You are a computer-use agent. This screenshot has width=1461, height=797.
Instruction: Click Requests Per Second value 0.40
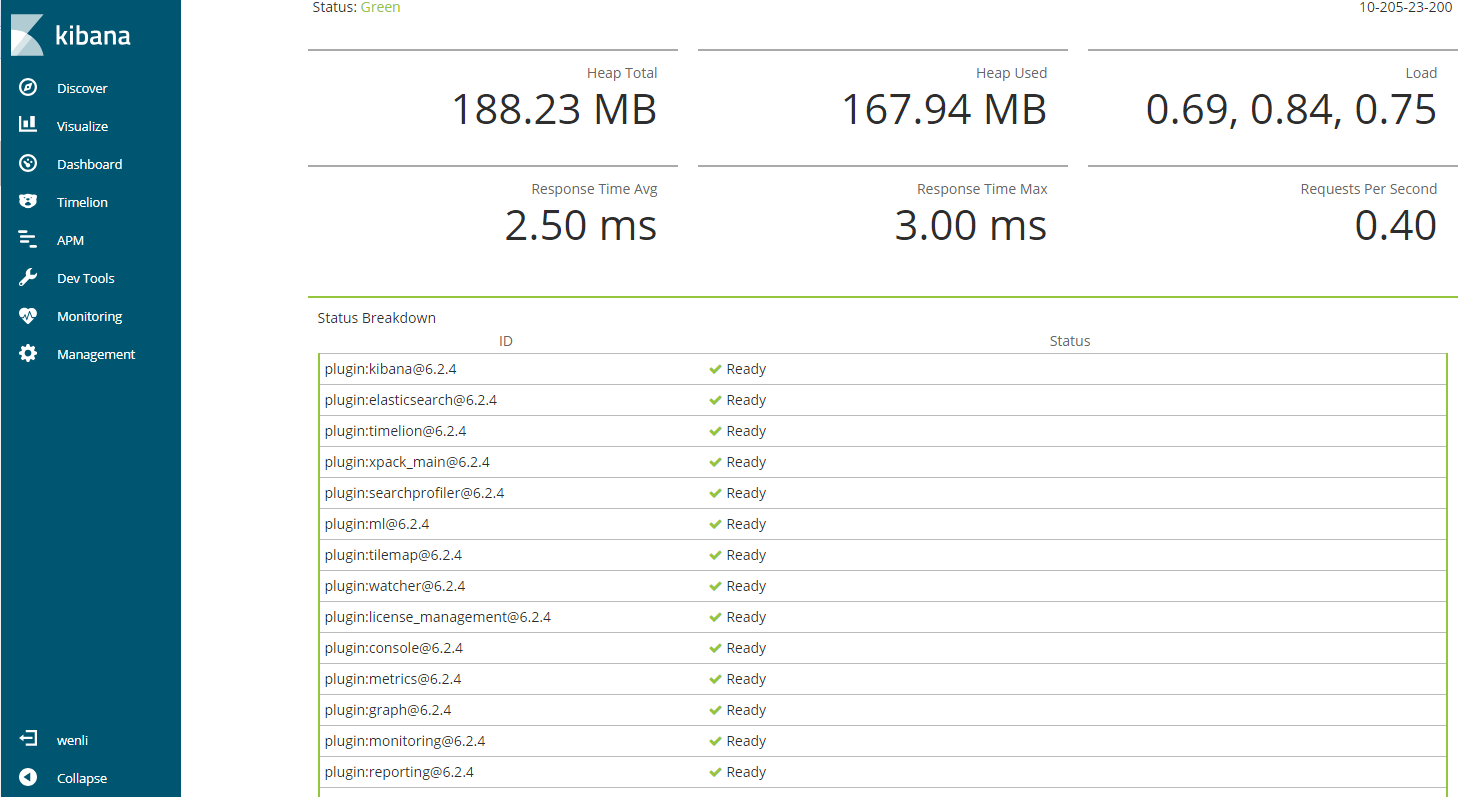coord(1396,225)
